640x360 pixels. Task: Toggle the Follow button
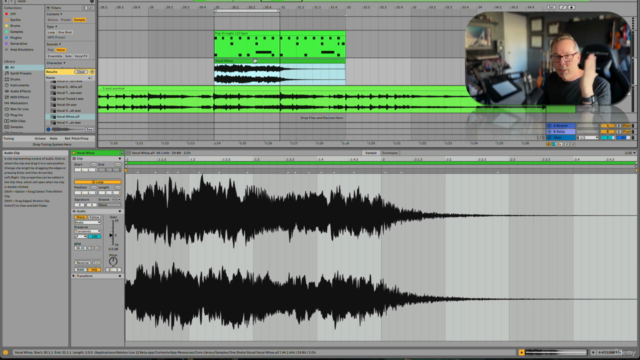click(x=94, y=217)
